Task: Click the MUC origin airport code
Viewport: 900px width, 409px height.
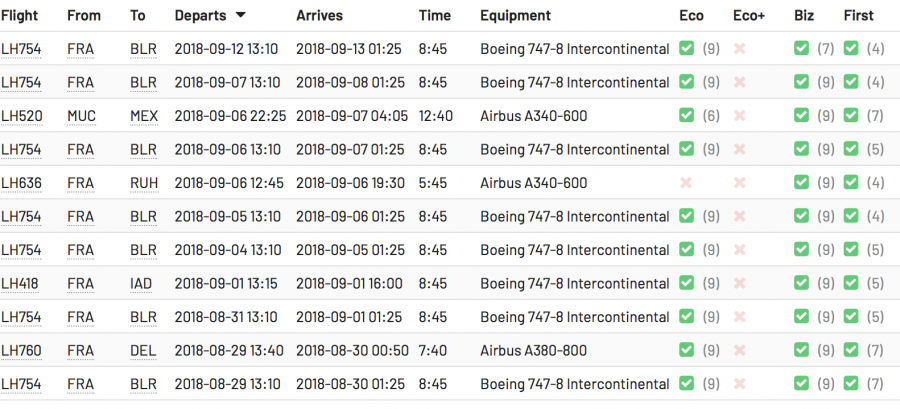Action: point(82,116)
